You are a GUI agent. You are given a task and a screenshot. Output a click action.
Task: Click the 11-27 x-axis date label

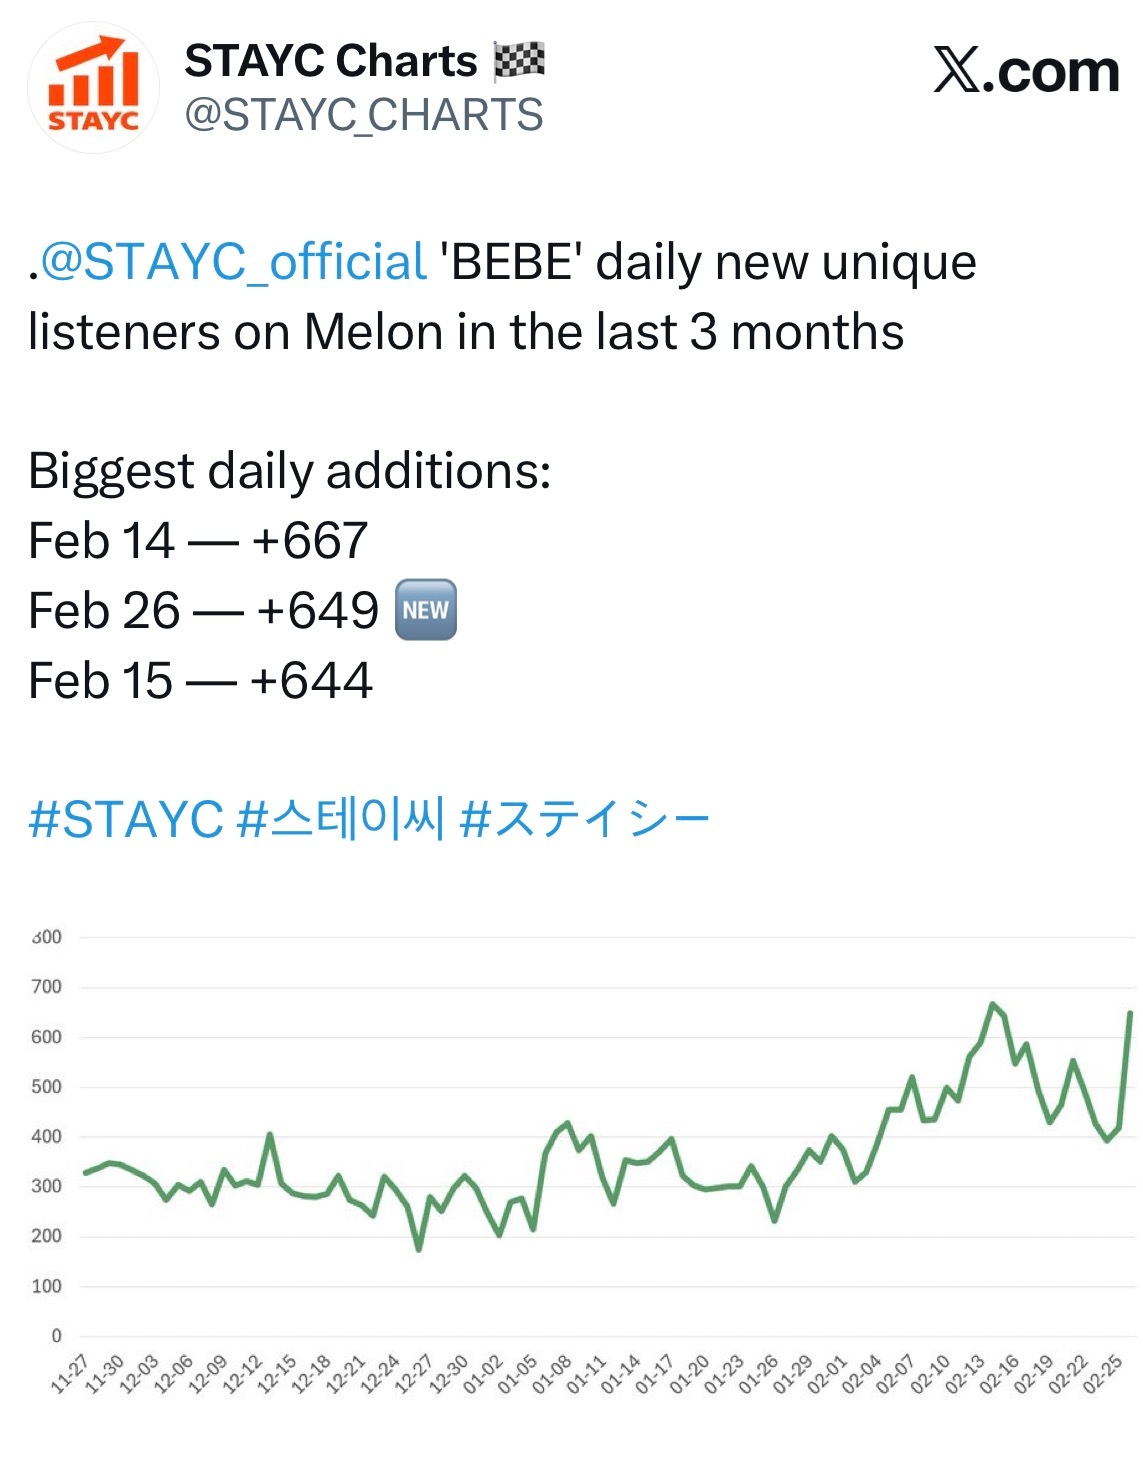coord(70,1374)
